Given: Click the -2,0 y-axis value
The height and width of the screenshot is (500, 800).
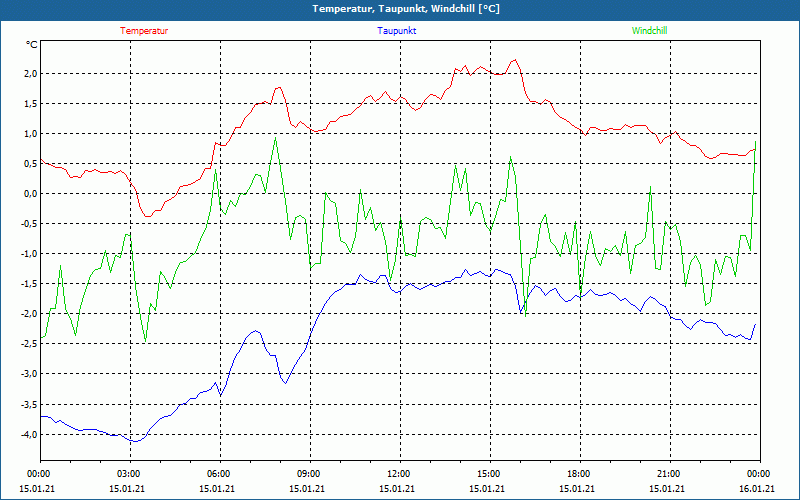Looking at the screenshot, I should (29, 314).
